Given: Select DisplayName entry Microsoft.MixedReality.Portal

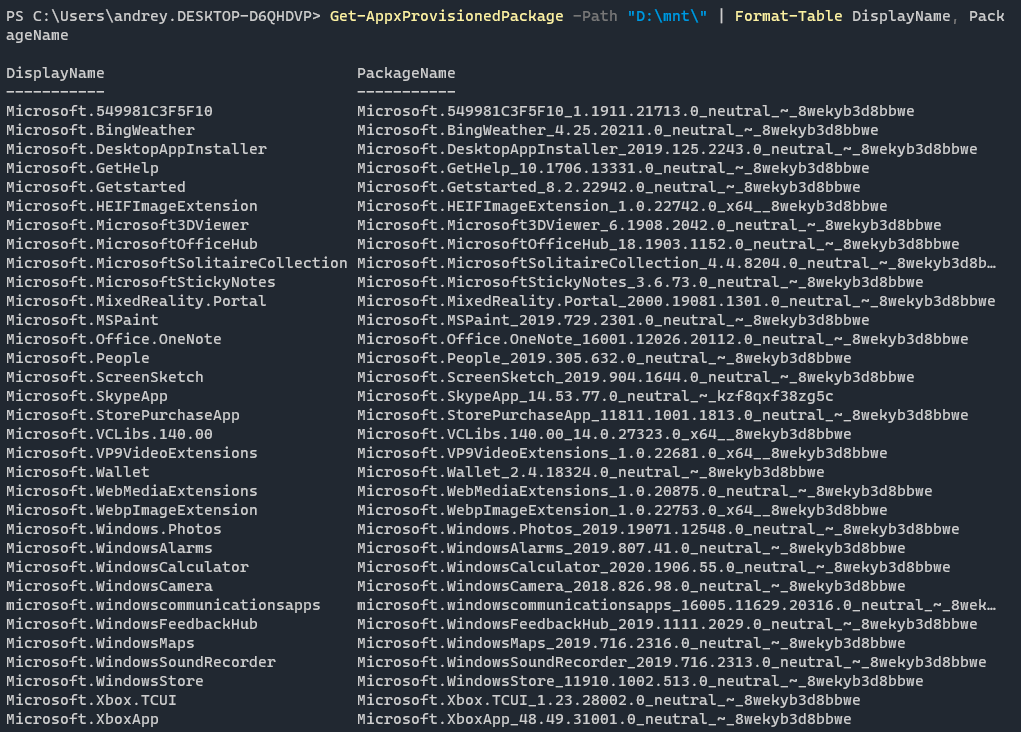Looking at the screenshot, I should point(137,301).
